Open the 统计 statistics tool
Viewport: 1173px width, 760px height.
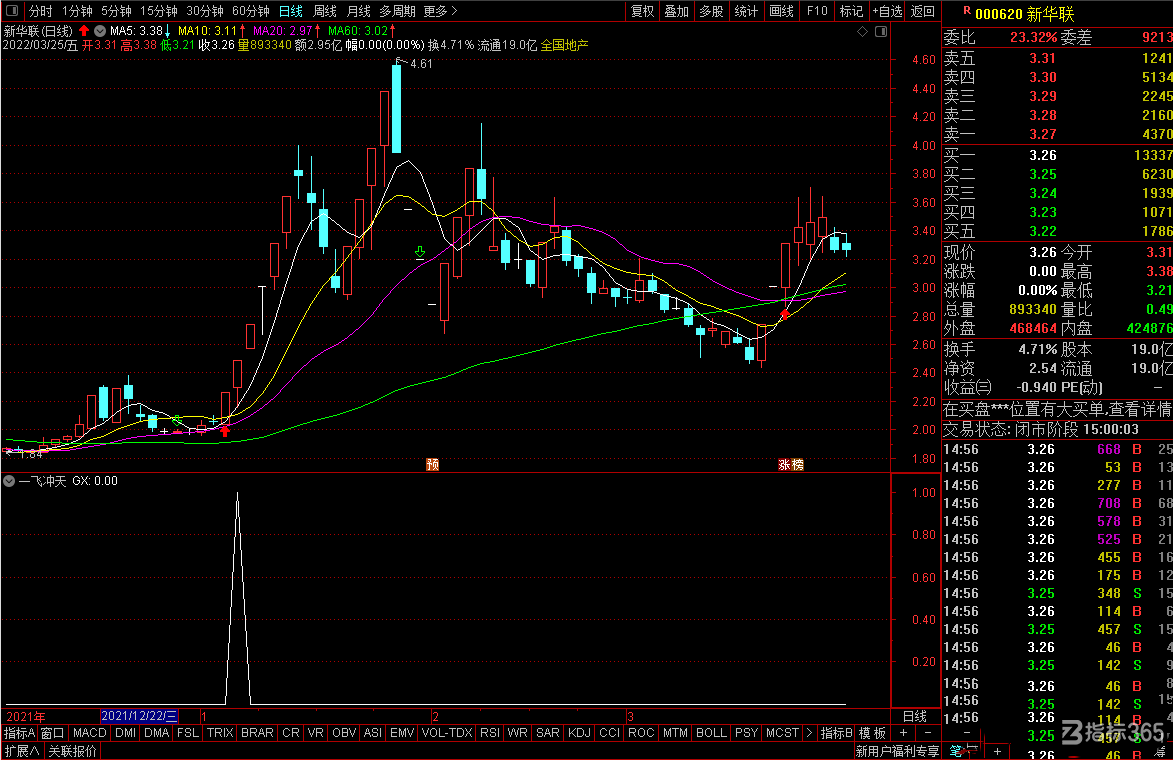(x=746, y=11)
